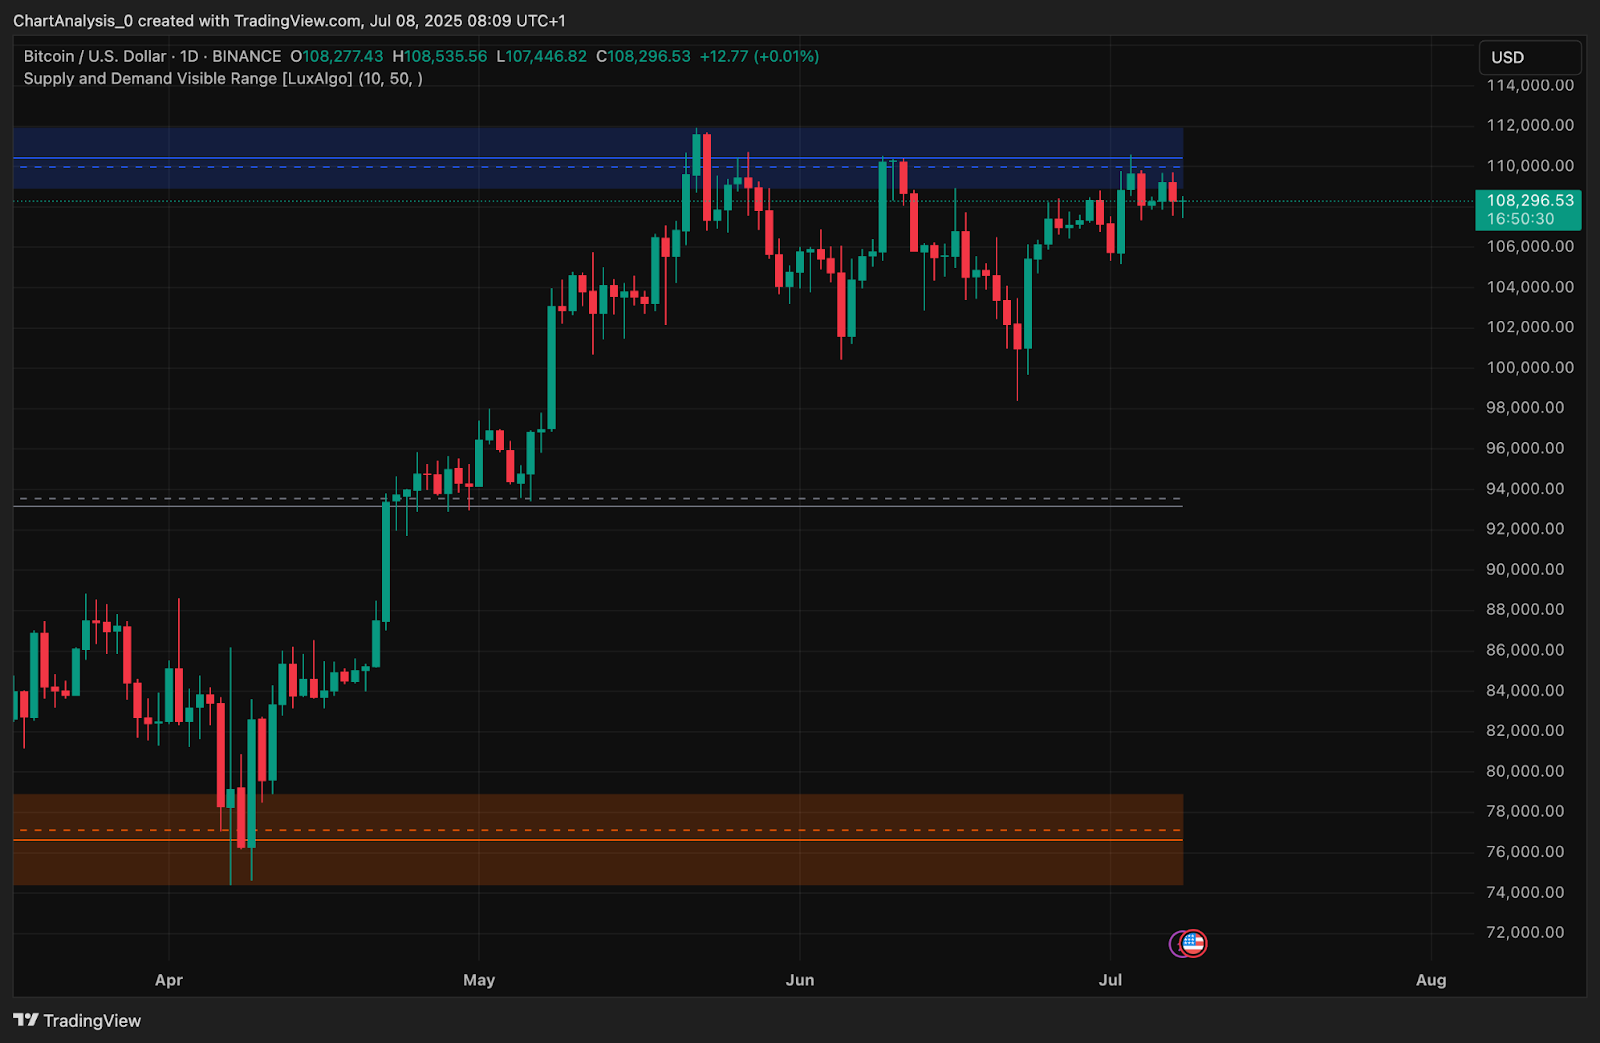Open the USD currency selector
The height and width of the screenshot is (1043, 1600).
[x=1529, y=57]
